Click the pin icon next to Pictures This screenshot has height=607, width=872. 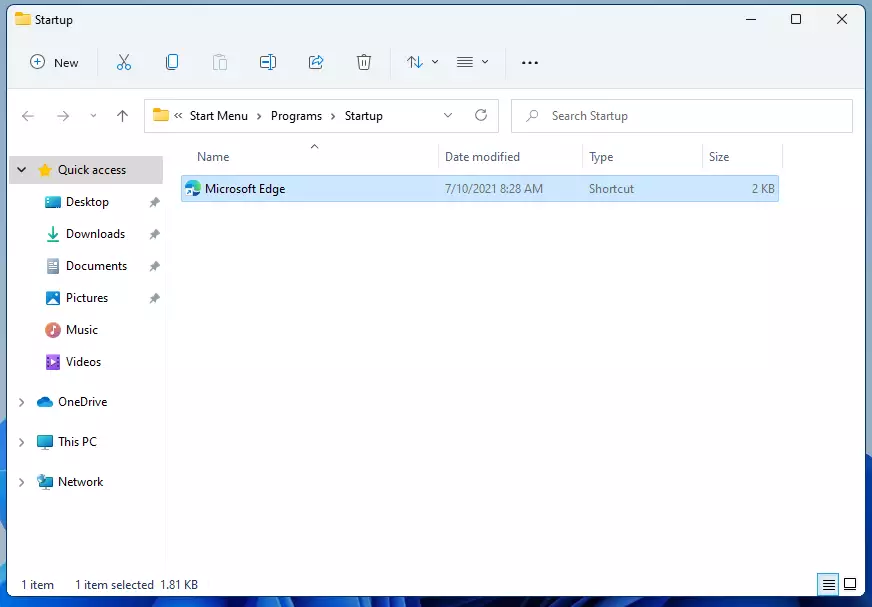[x=155, y=298]
